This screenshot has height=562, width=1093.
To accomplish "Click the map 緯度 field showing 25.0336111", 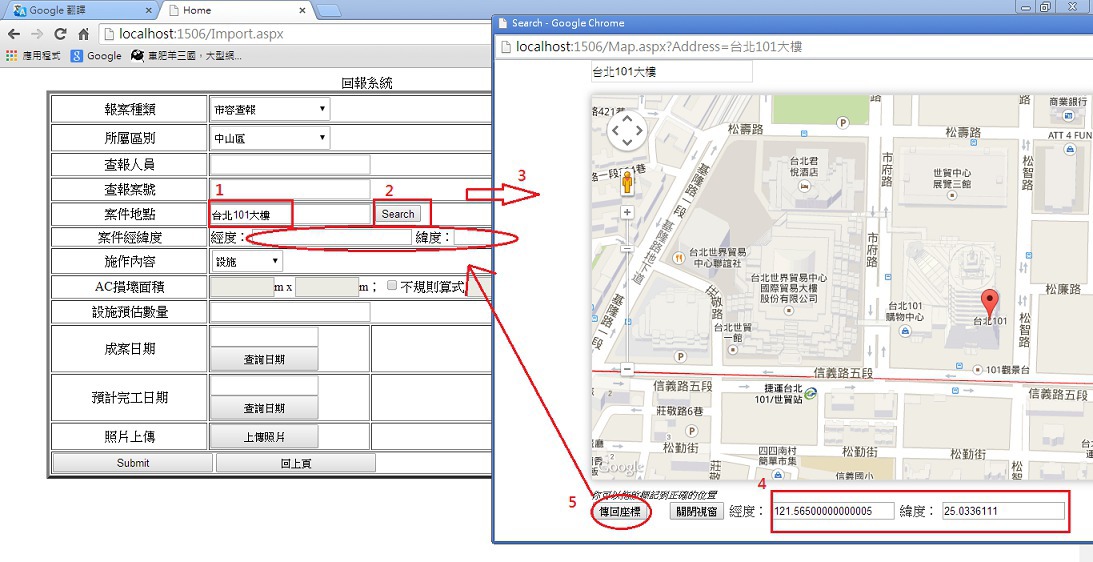I will point(1003,511).
